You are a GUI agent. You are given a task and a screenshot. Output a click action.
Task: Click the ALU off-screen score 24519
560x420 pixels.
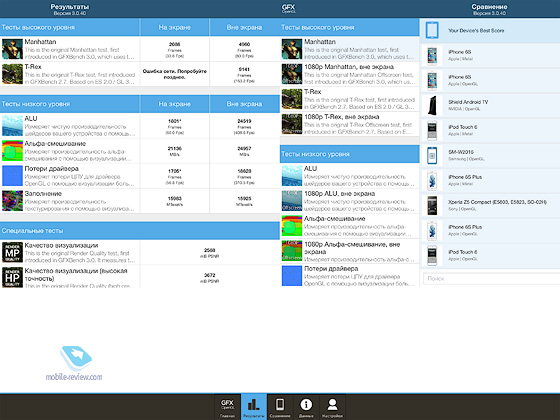click(x=244, y=127)
